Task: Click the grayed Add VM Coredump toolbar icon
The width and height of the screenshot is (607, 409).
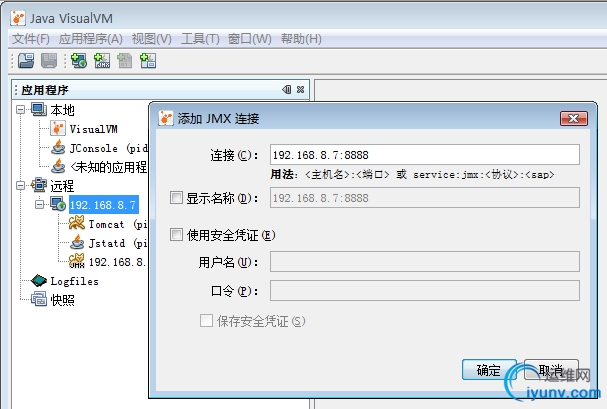Action: 125,61
